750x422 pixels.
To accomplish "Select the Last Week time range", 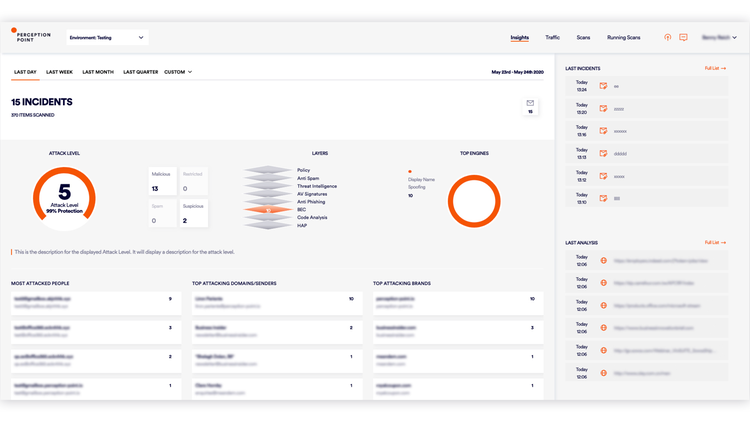I will click(x=59, y=72).
